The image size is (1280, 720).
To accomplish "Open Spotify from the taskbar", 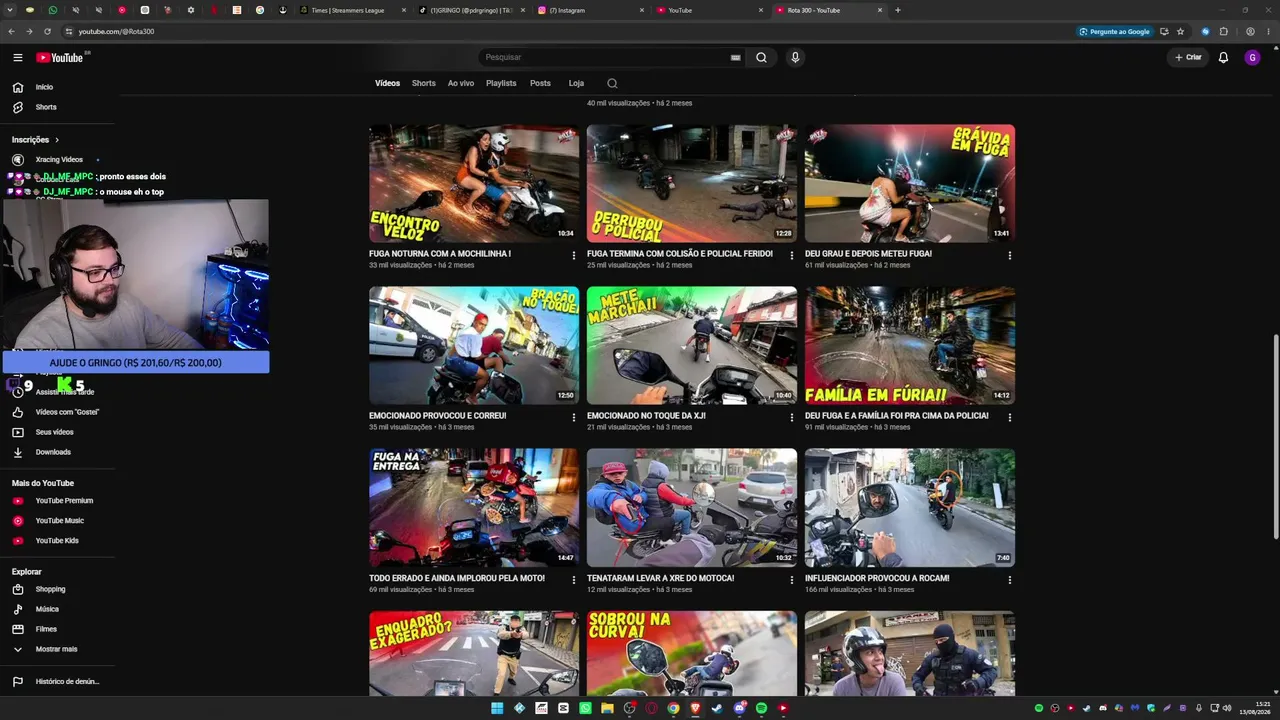I will (761, 708).
